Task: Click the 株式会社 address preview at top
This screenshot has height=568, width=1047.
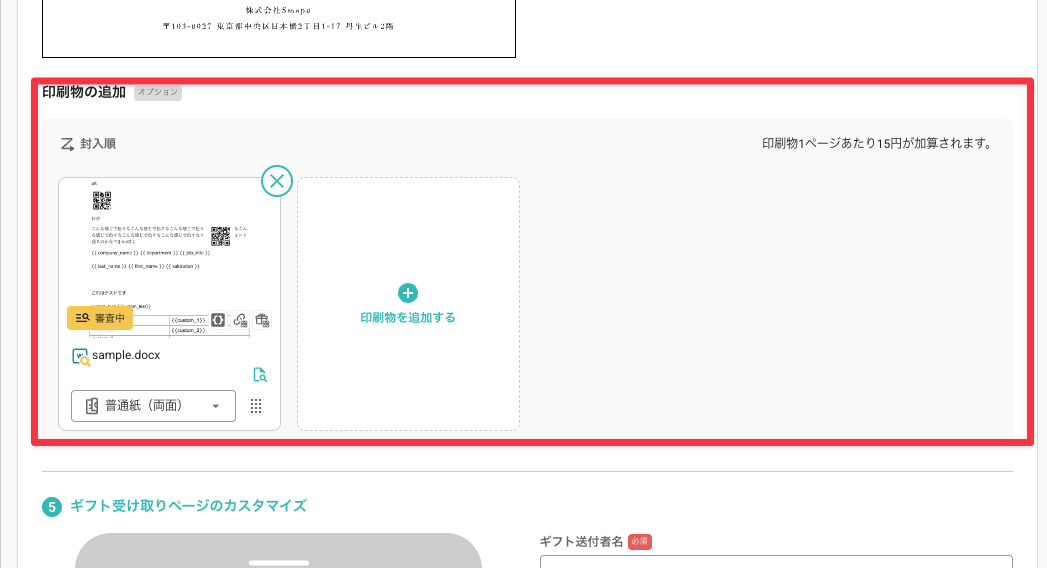Action: [x=278, y=19]
